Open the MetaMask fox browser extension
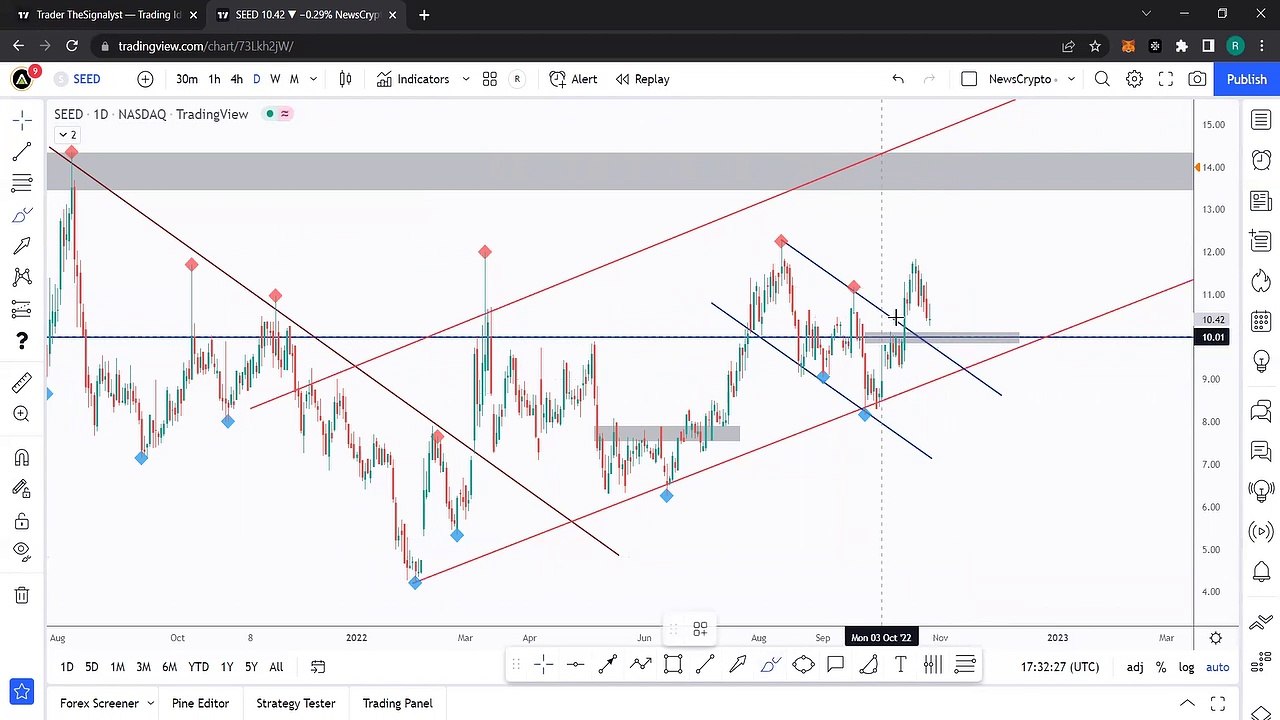 1128,46
